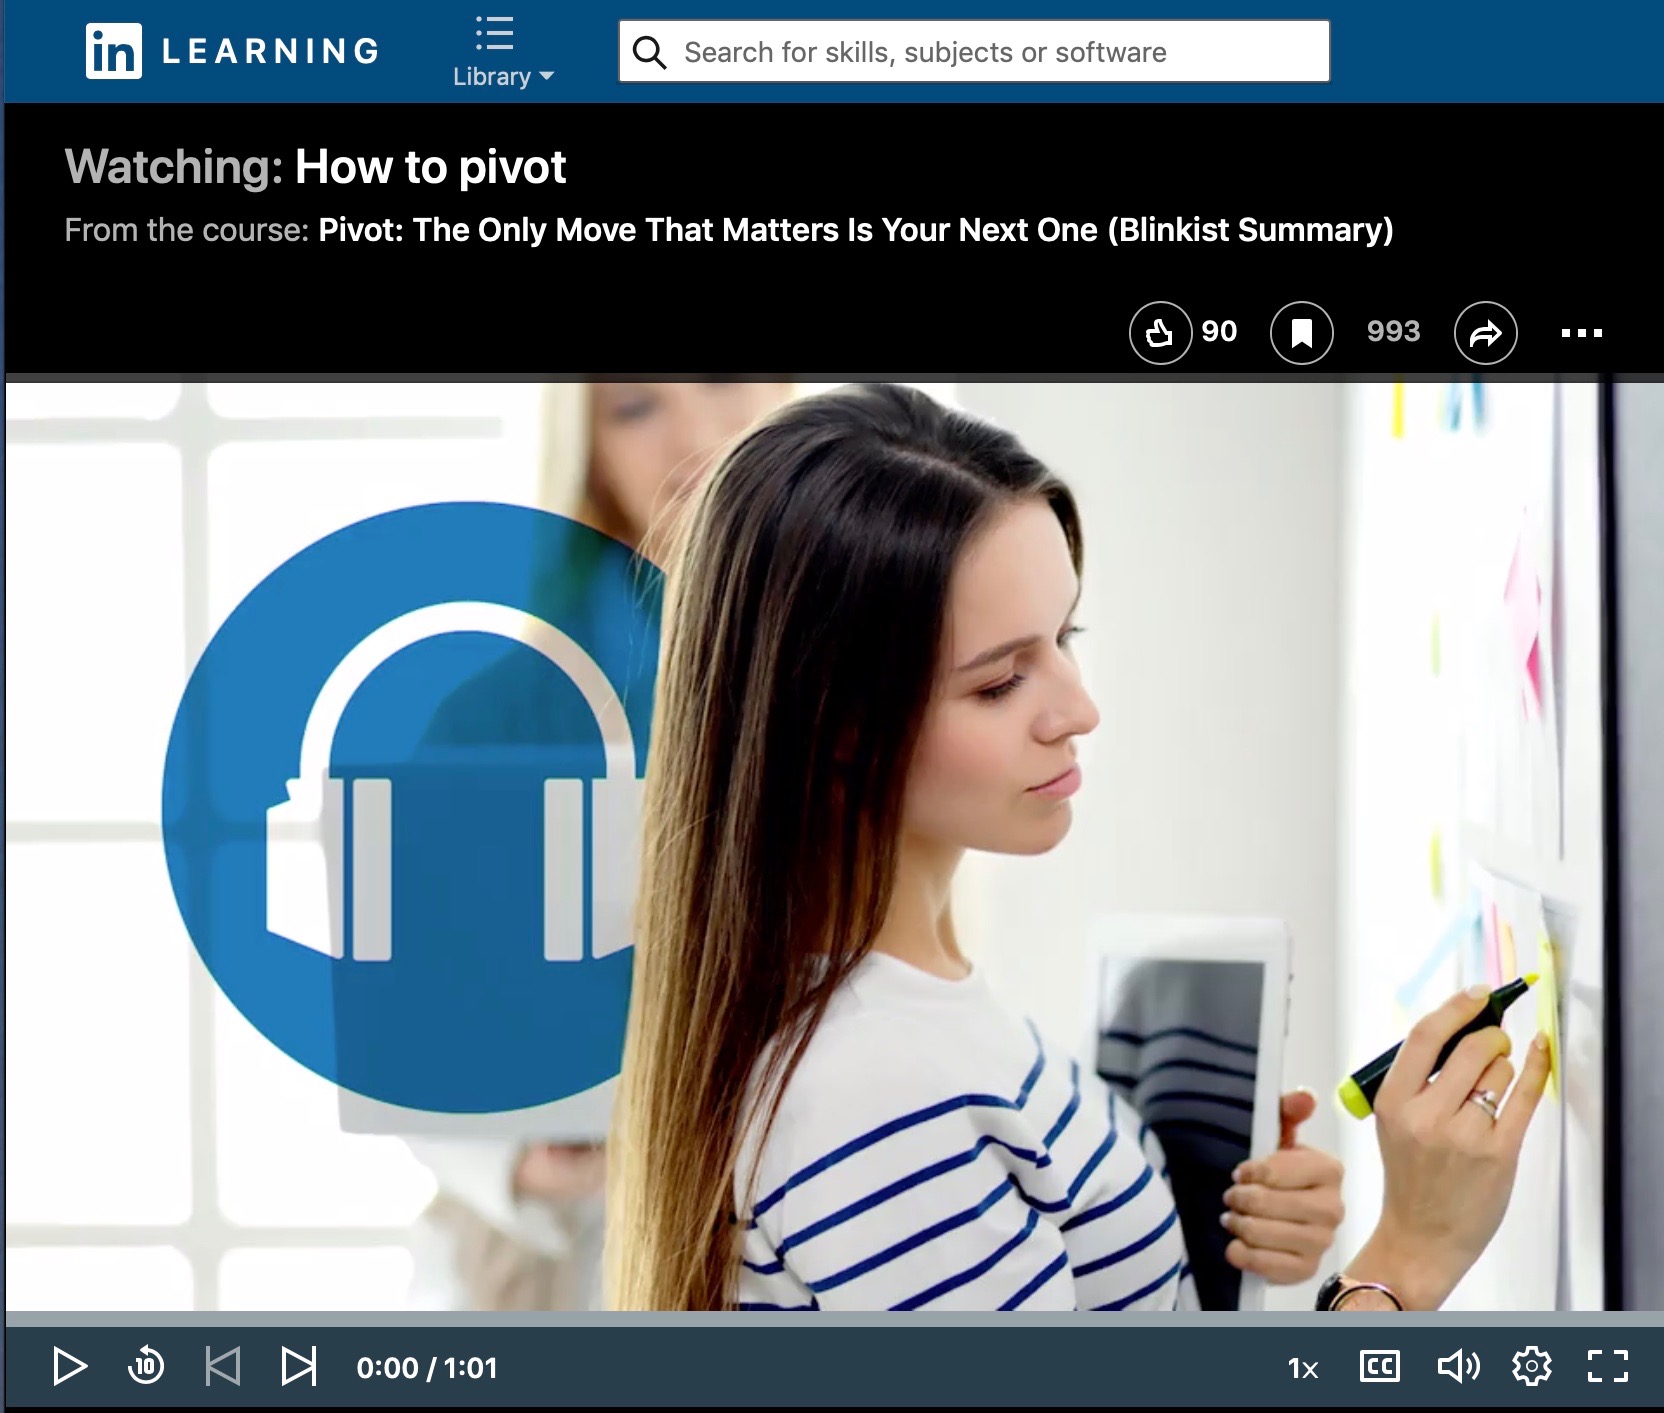Image resolution: width=1664 pixels, height=1413 pixels.
Task: Like the video with thumbs-up button
Action: pyautogui.click(x=1160, y=332)
